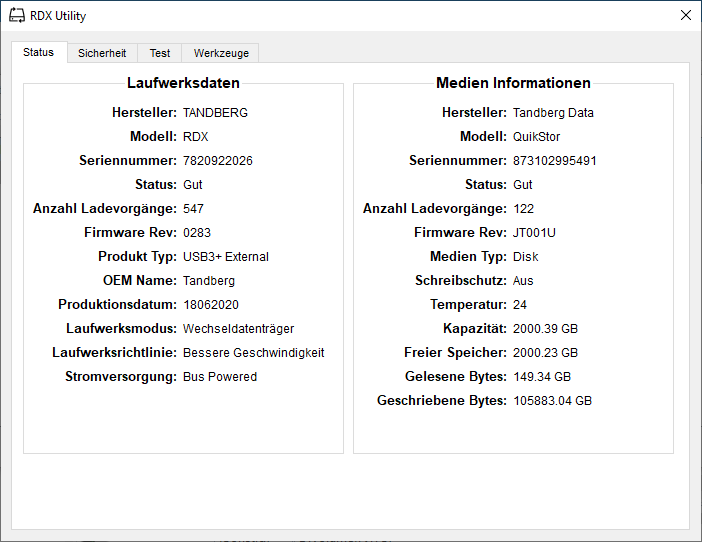The image size is (702, 542).
Task: Open the Test tab
Action: coord(160,53)
